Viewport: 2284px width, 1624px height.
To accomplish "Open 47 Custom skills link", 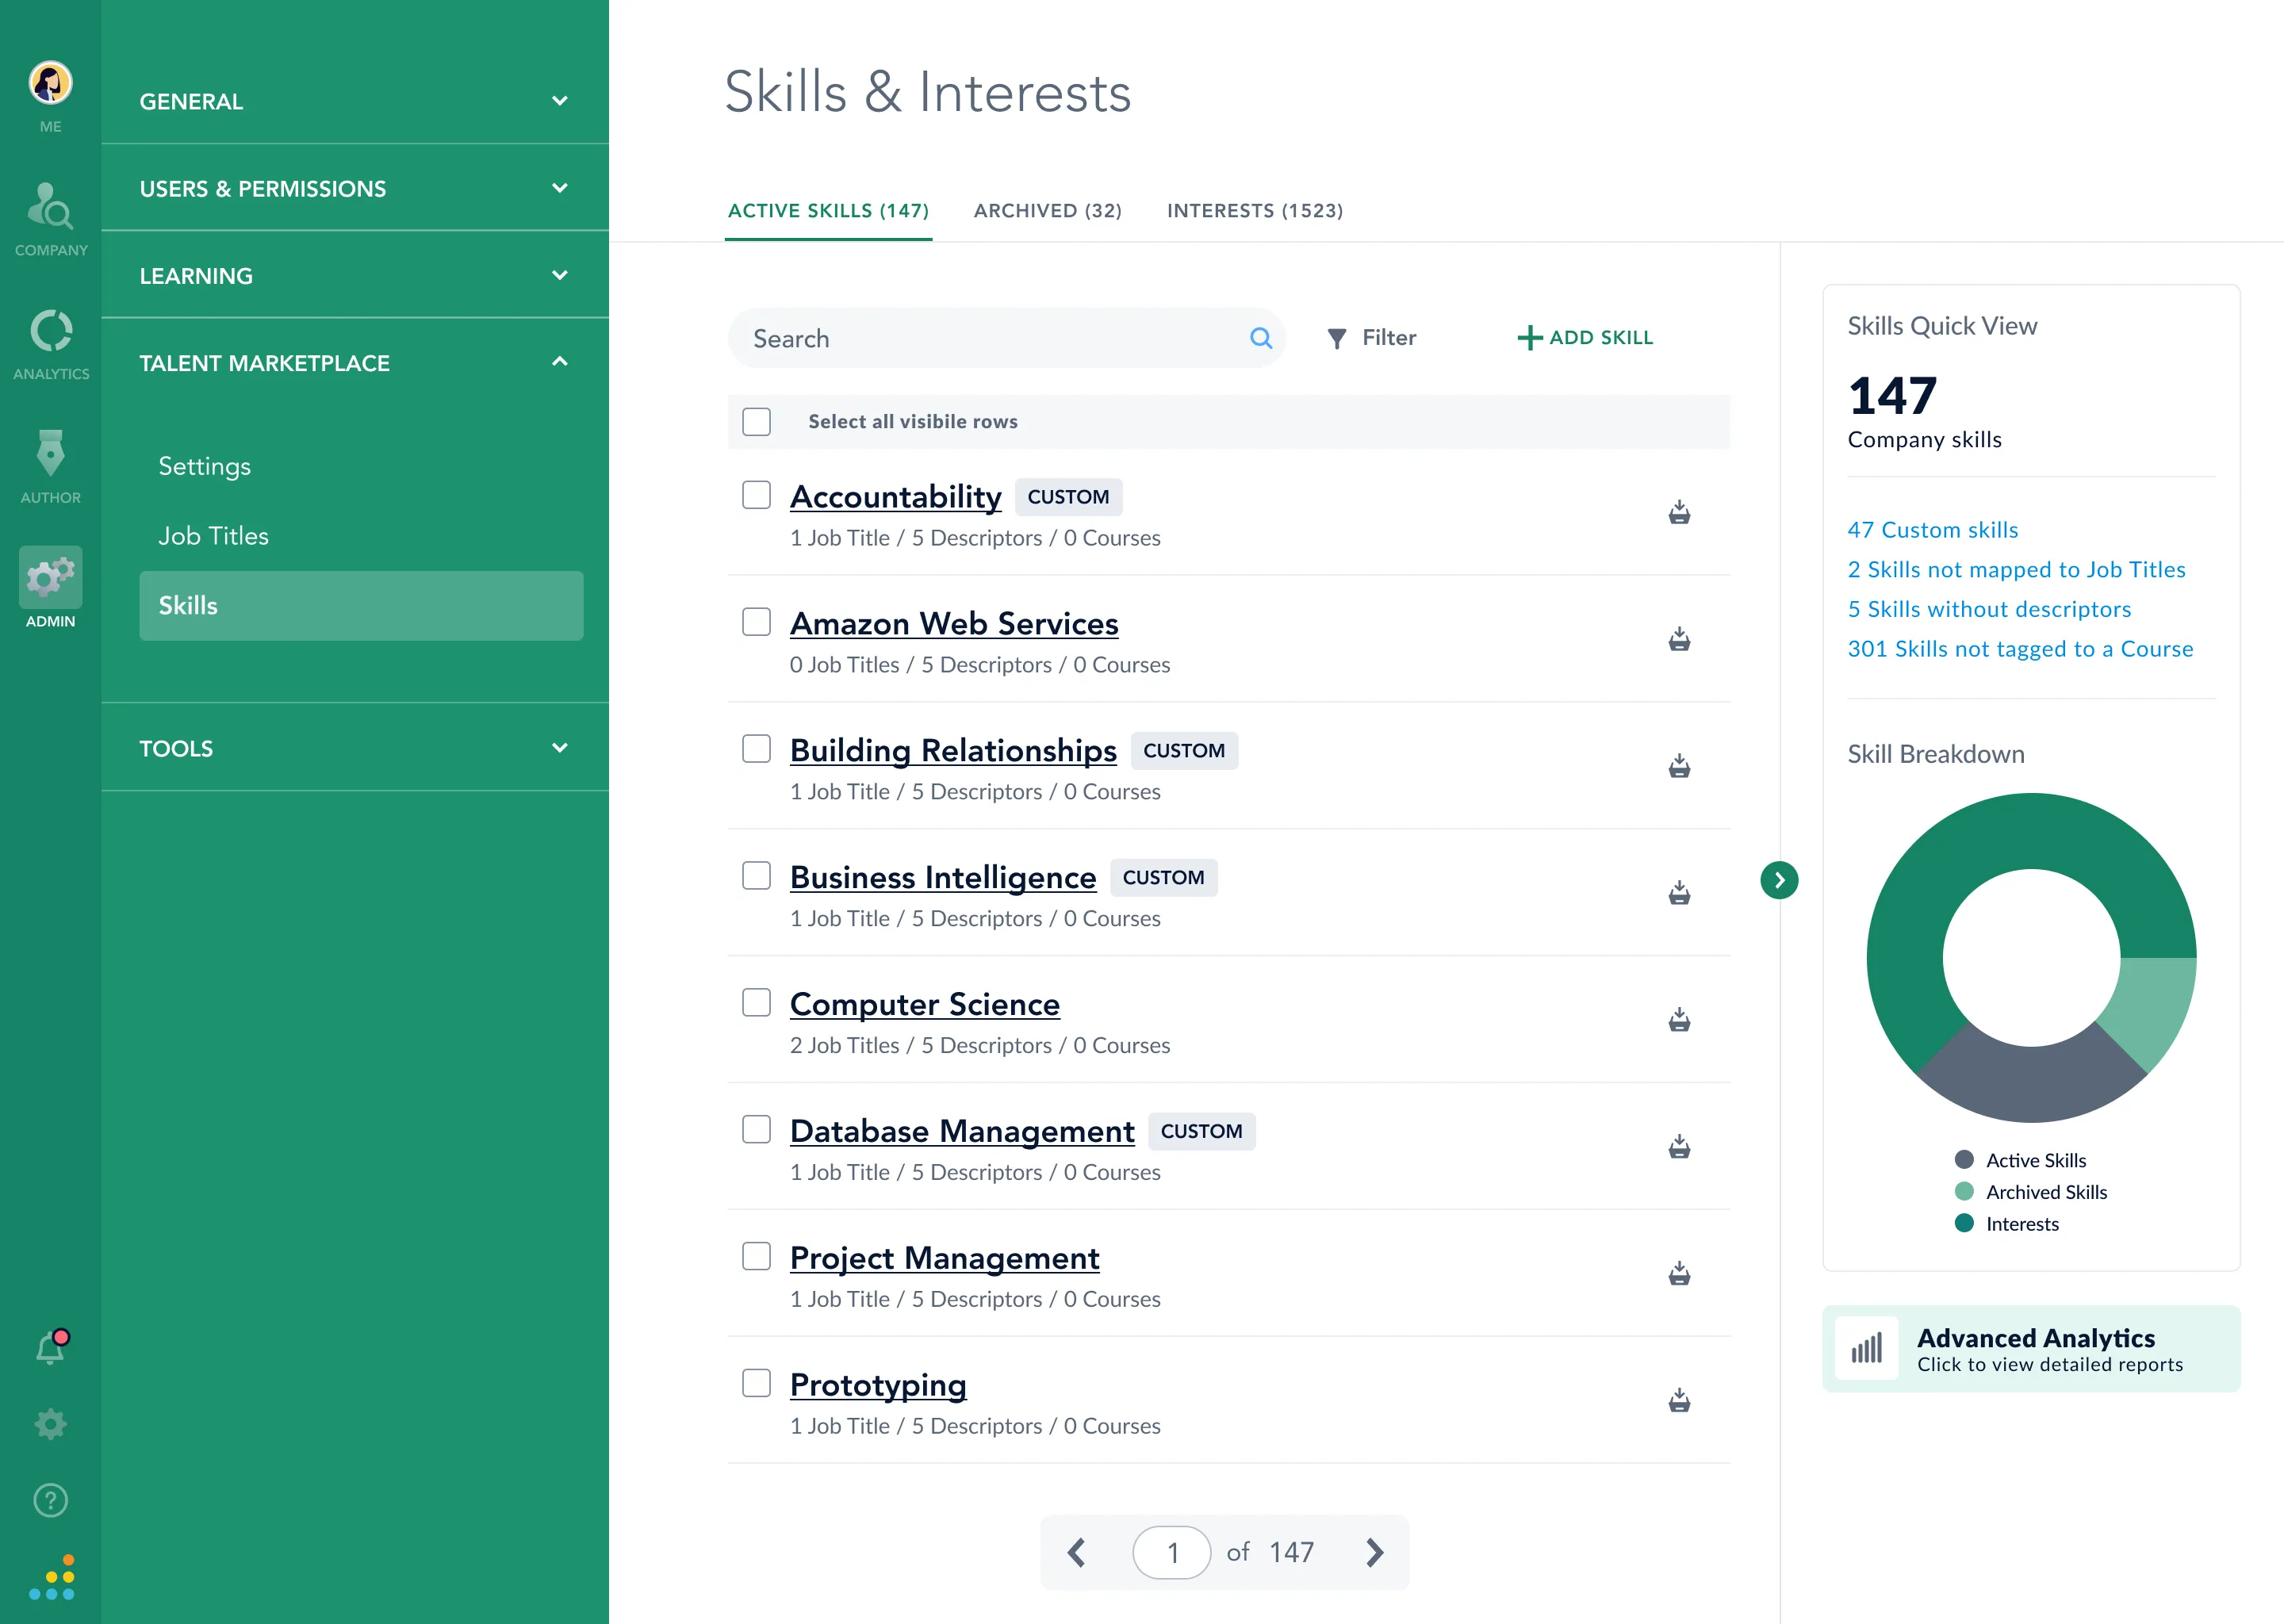I will [x=1932, y=530].
